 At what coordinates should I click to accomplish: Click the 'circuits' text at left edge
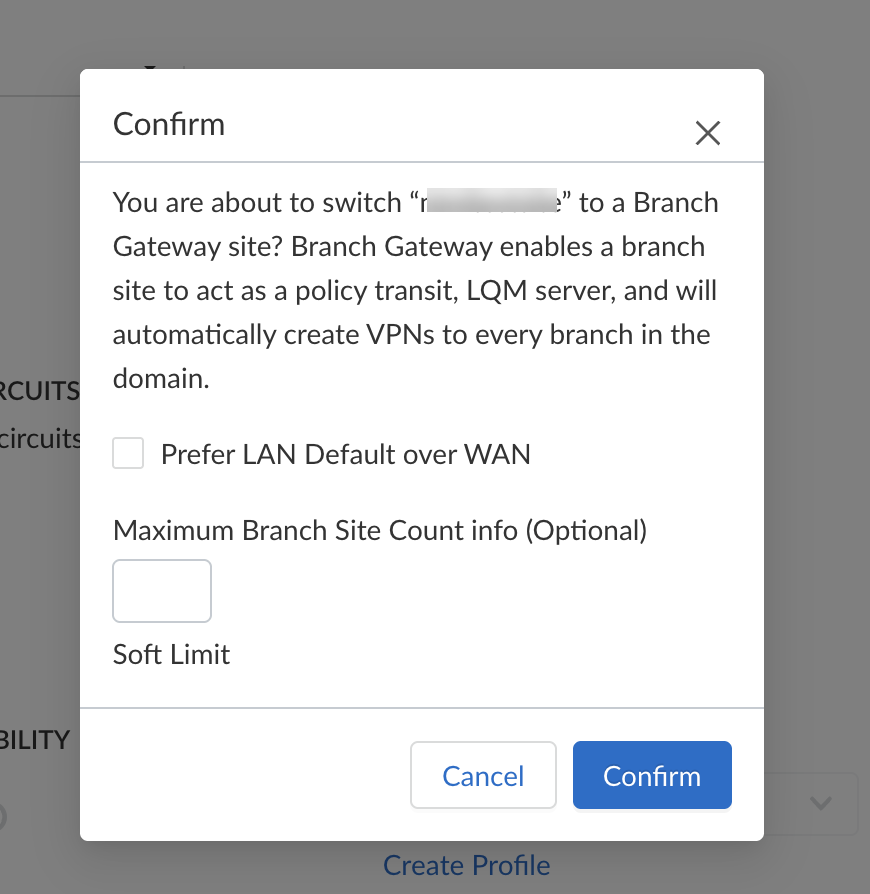point(40,438)
